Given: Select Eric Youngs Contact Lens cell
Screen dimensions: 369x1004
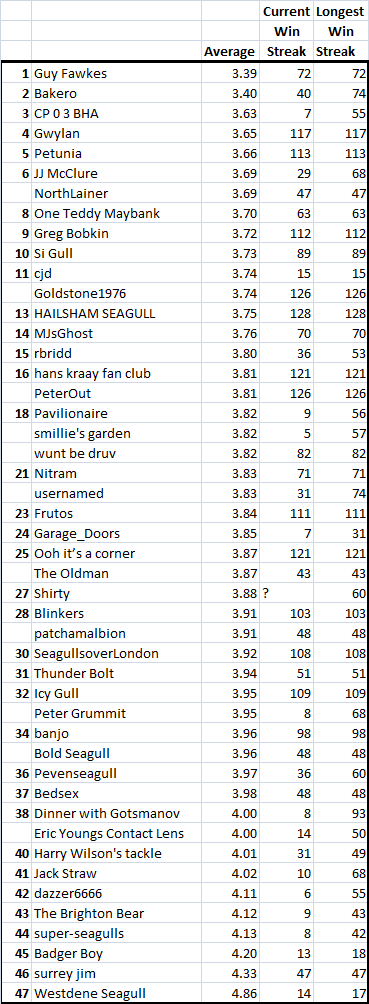Looking at the screenshot, I should pos(117,834).
